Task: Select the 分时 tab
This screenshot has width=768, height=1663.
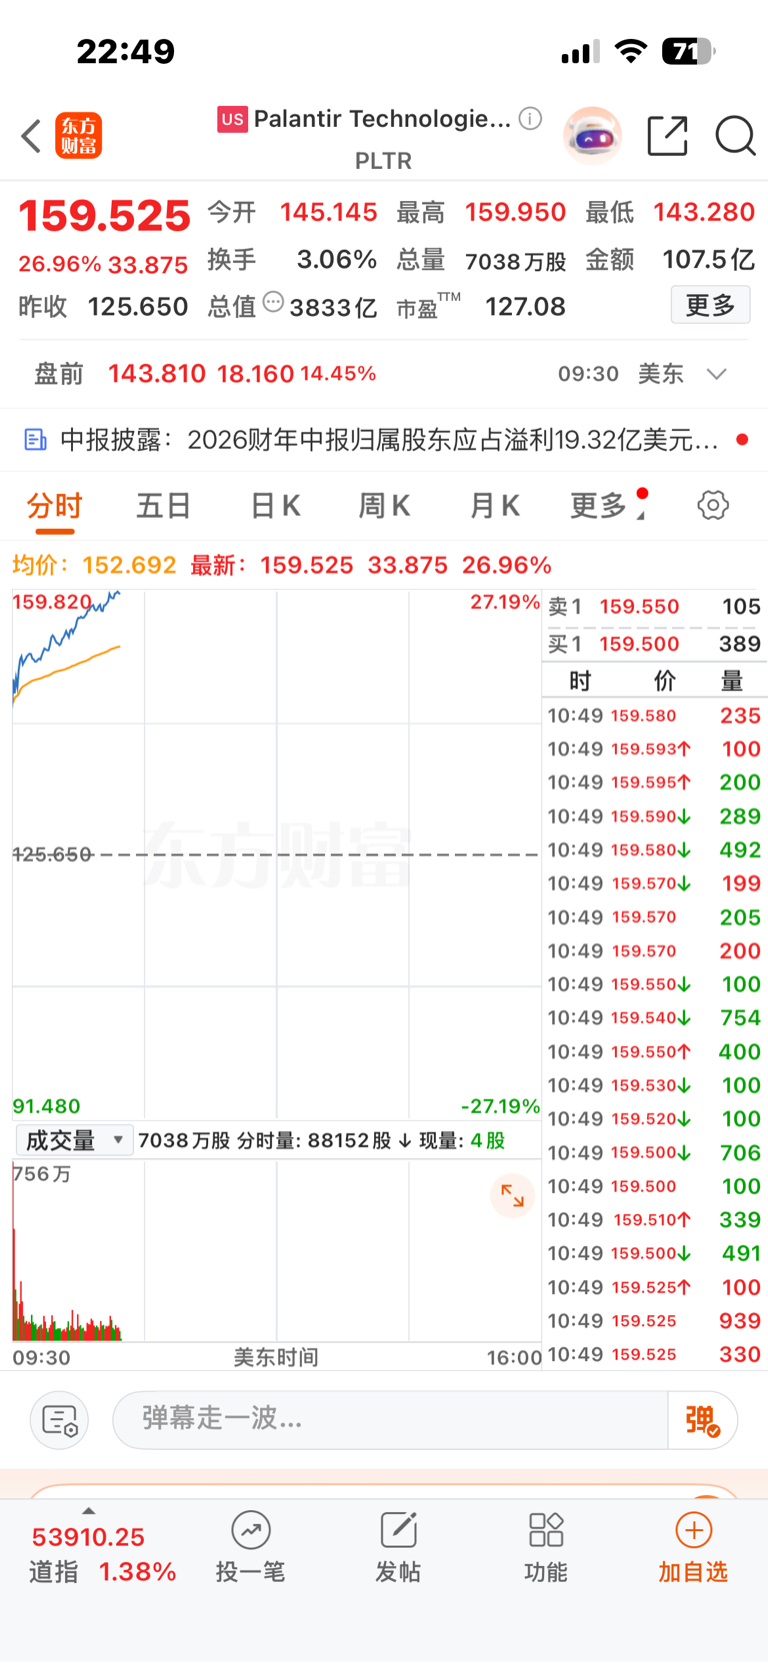Action: [54, 505]
